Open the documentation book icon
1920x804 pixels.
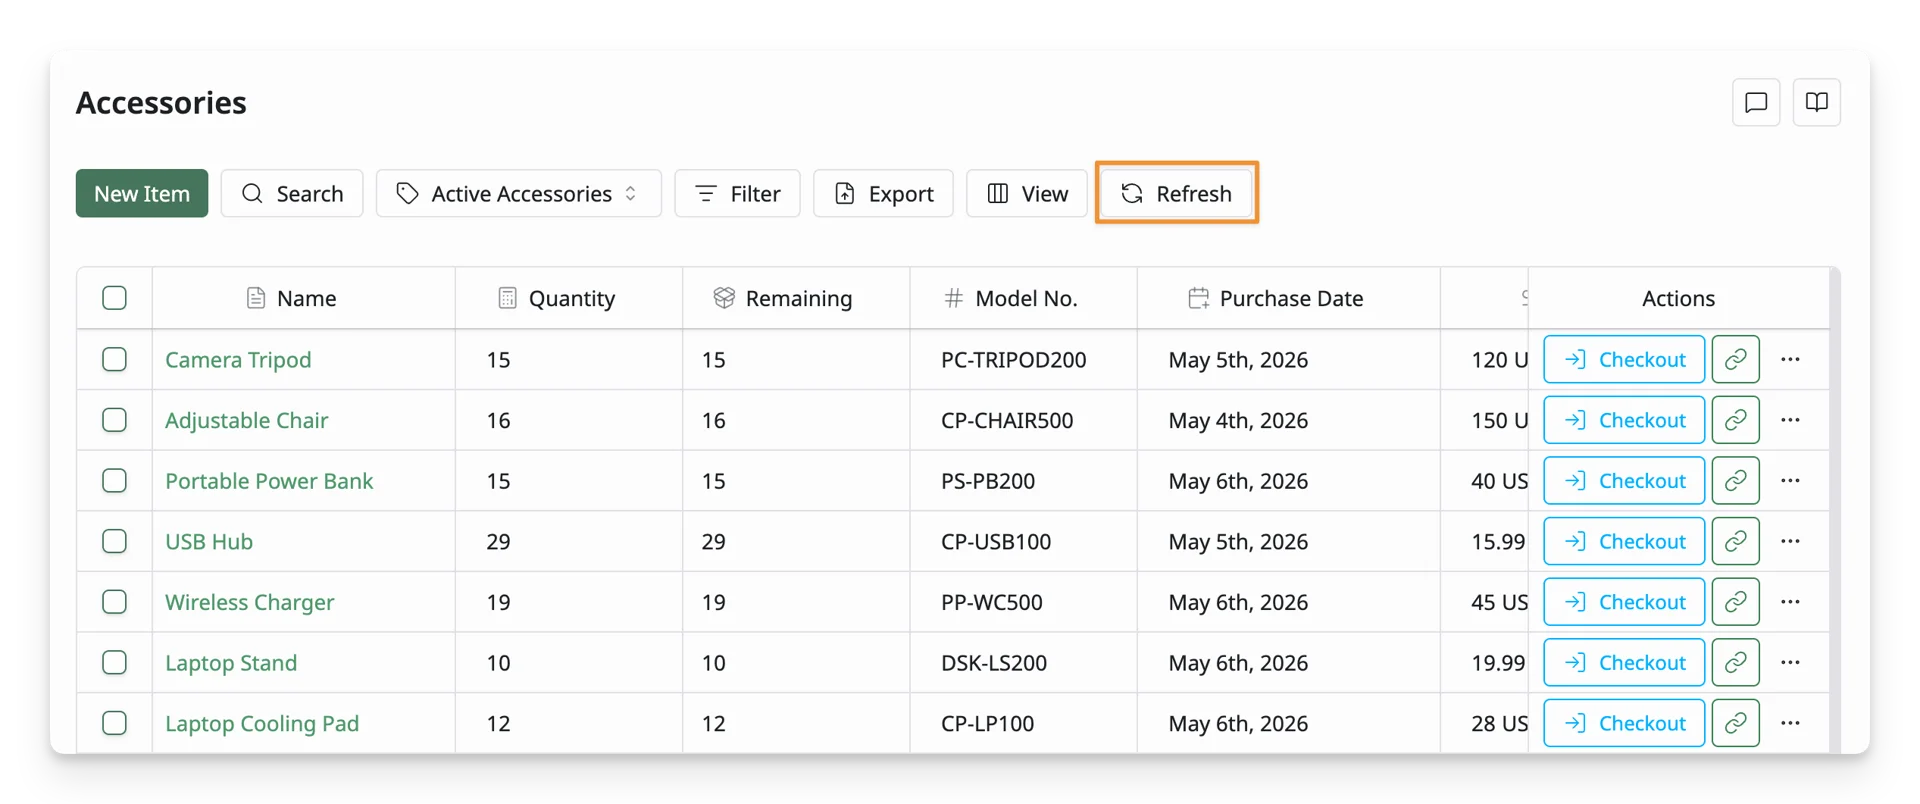click(x=1817, y=102)
